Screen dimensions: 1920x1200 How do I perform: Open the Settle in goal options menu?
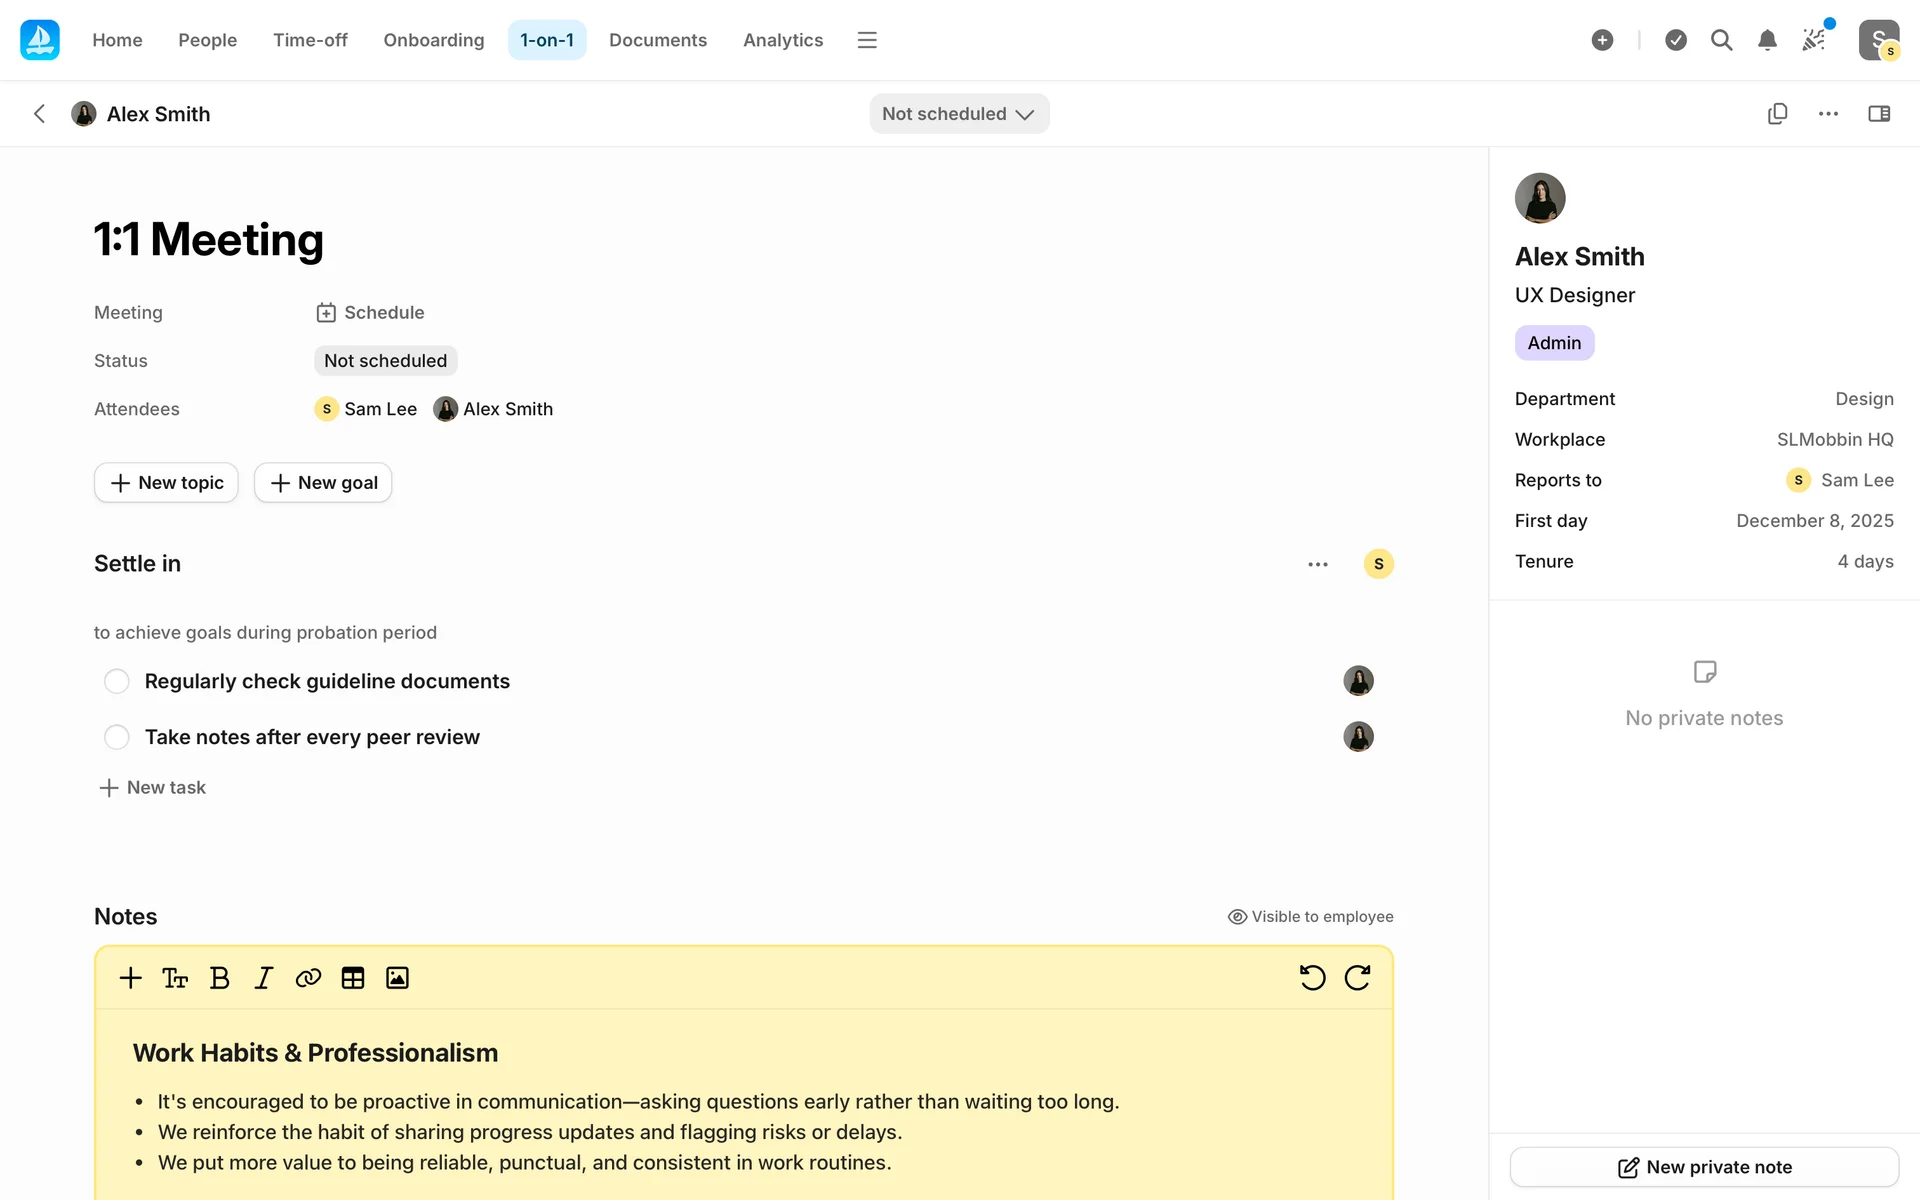pos(1318,564)
